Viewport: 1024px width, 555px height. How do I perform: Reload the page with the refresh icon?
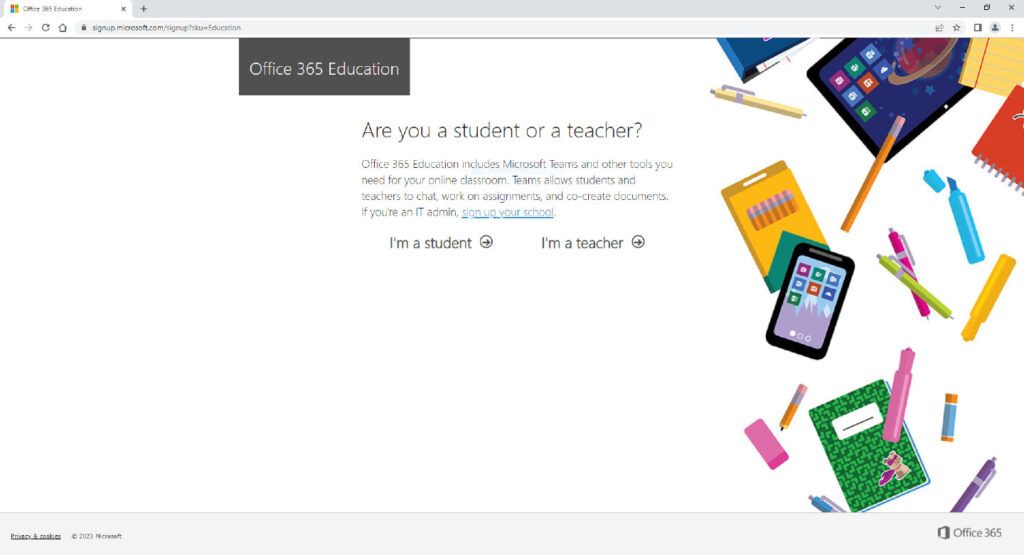45,28
